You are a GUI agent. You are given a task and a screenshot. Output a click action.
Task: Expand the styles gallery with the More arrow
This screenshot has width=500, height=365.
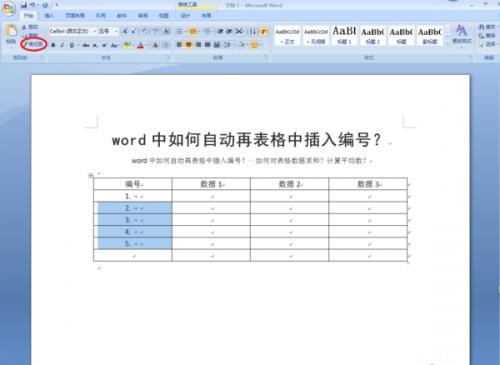(x=447, y=42)
